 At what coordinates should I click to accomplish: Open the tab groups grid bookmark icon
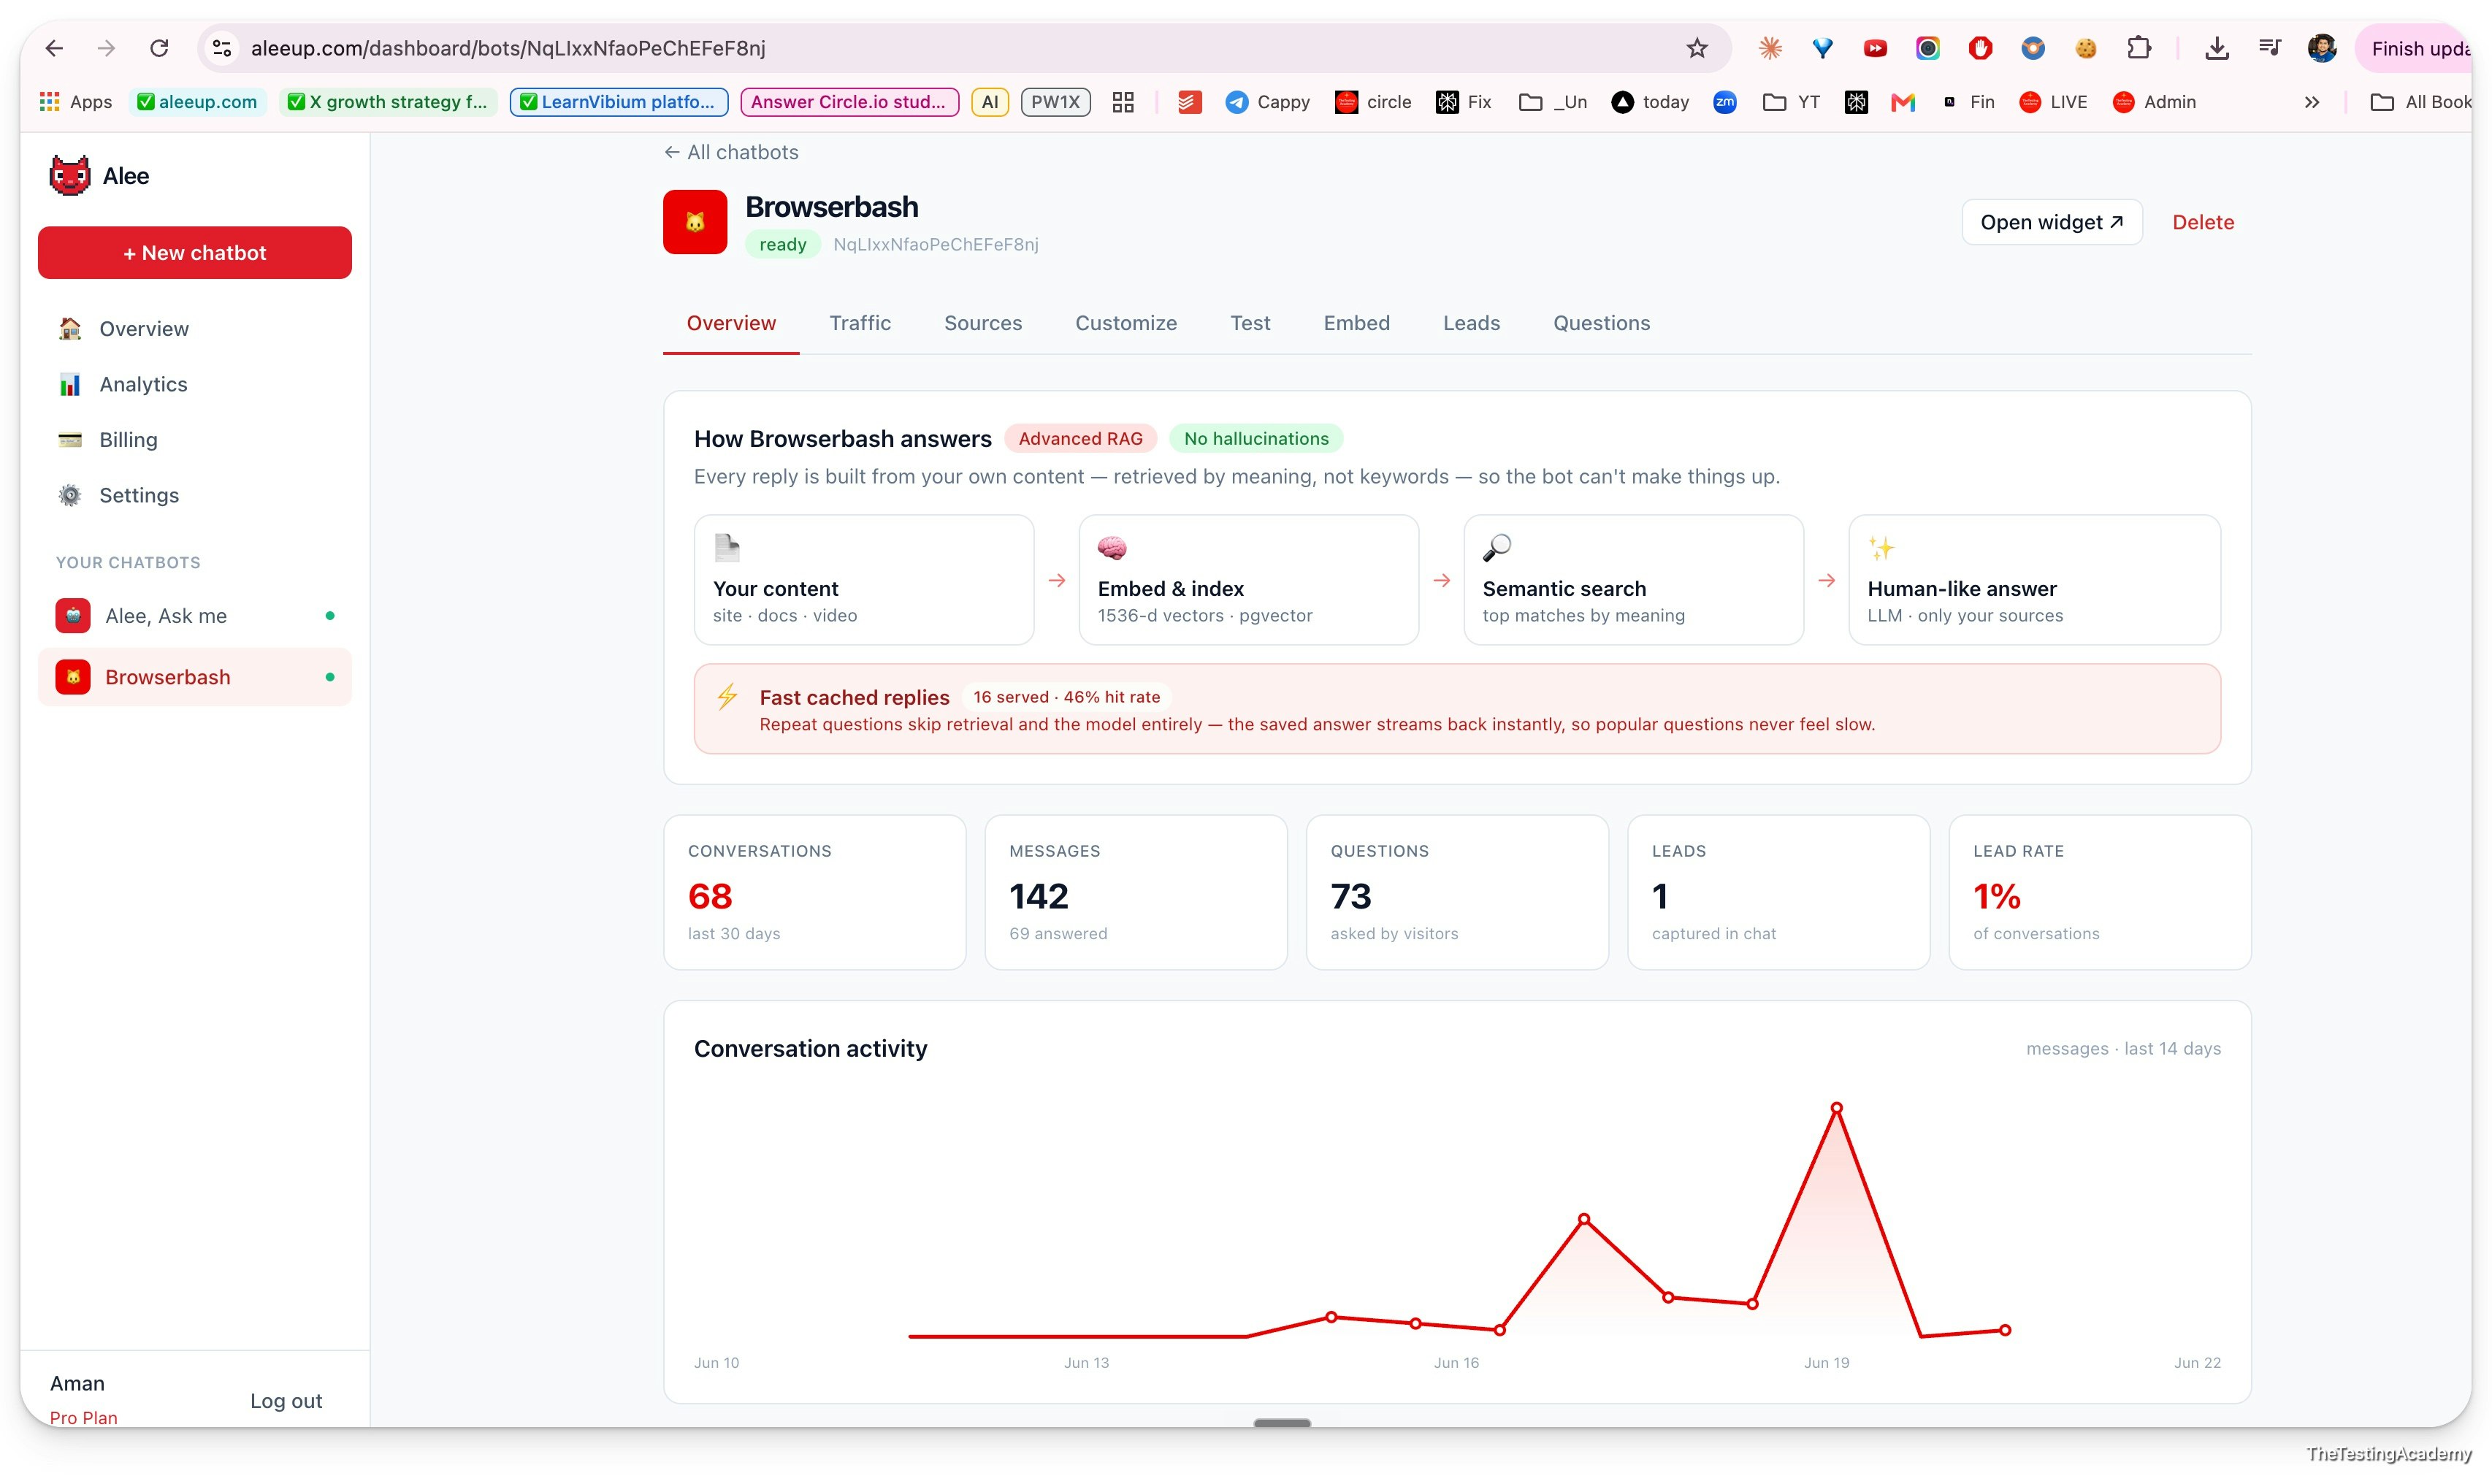(x=1123, y=102)
